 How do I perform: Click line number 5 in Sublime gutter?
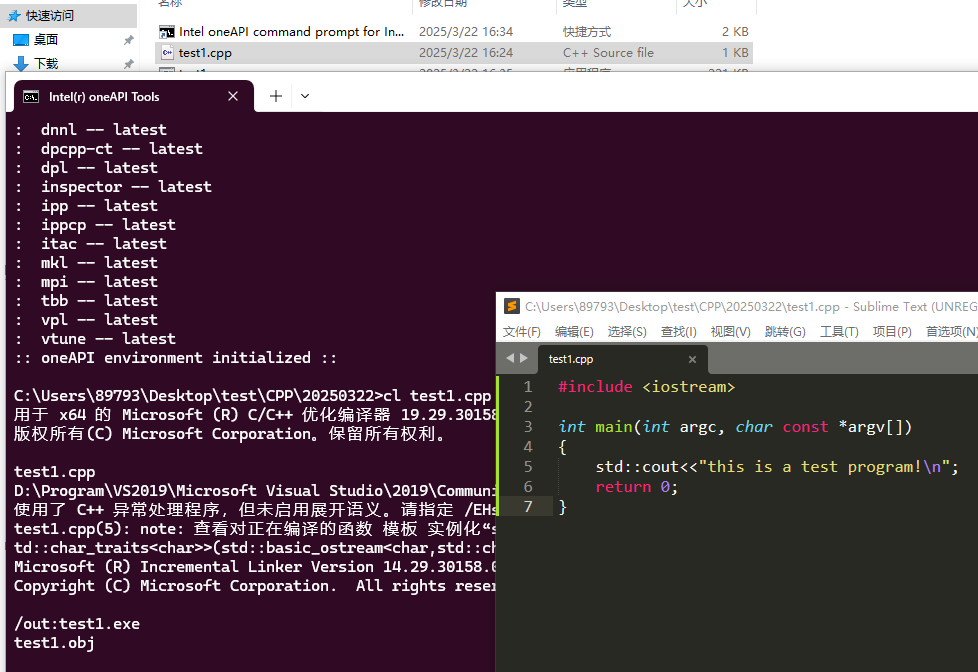tap(528, 467)
